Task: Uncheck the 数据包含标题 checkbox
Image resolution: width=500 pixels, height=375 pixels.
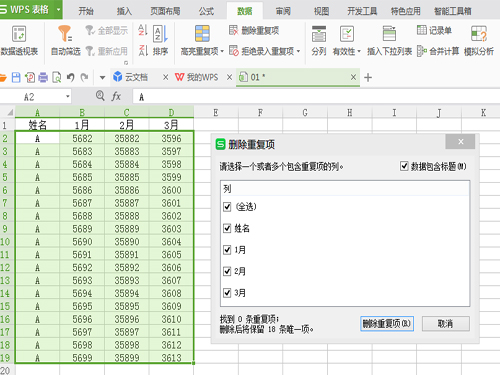Action: tap(404, 166)
